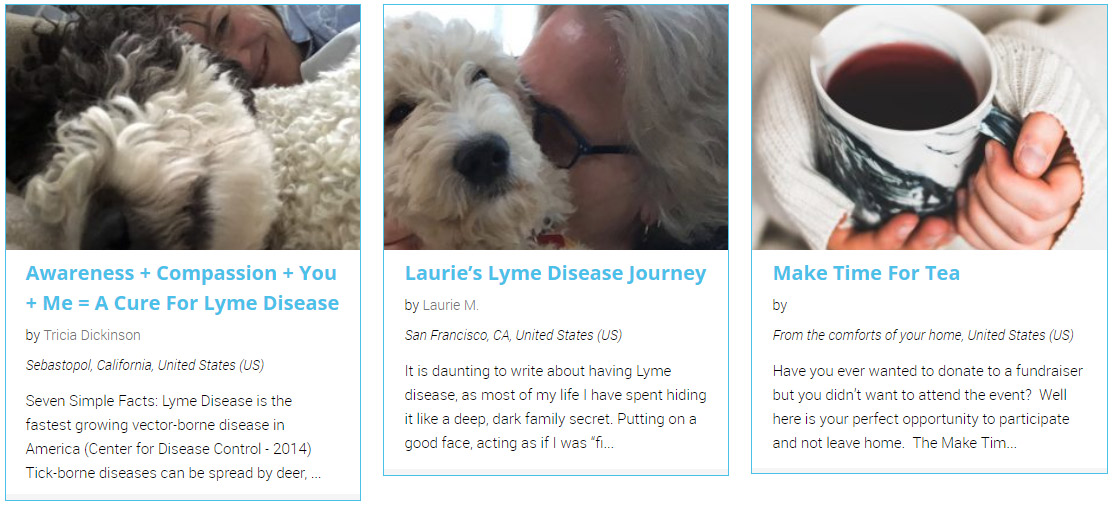Click the 'by' label under Make Time For Tea
This screenshot has width=1112, height=506.
pos(779,306)
